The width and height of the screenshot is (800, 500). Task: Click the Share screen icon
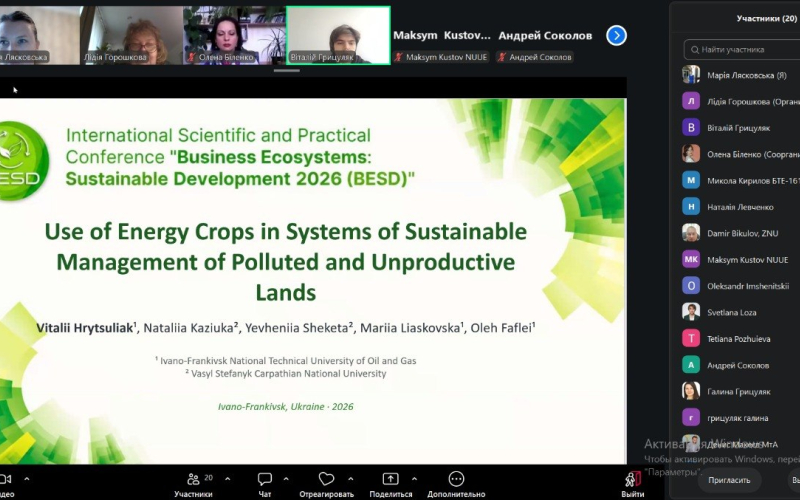click(390, 479)
